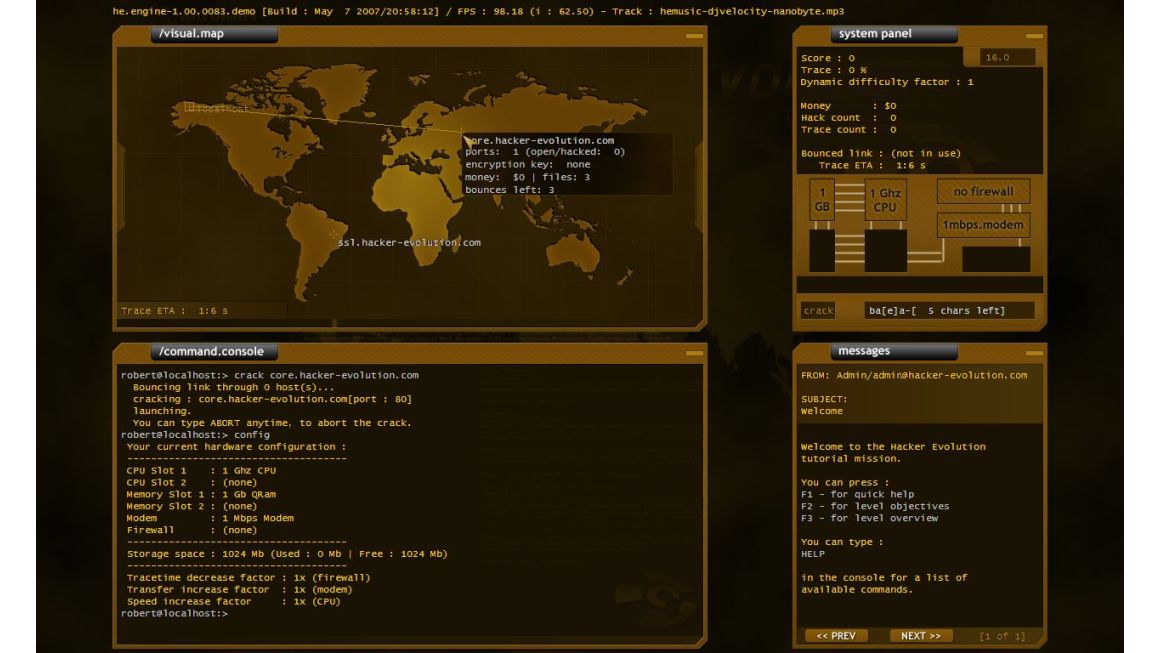
Task: Click the "CPU Slot 1 : 1 Ghz CPU" row
Action: tap(201, 470)
